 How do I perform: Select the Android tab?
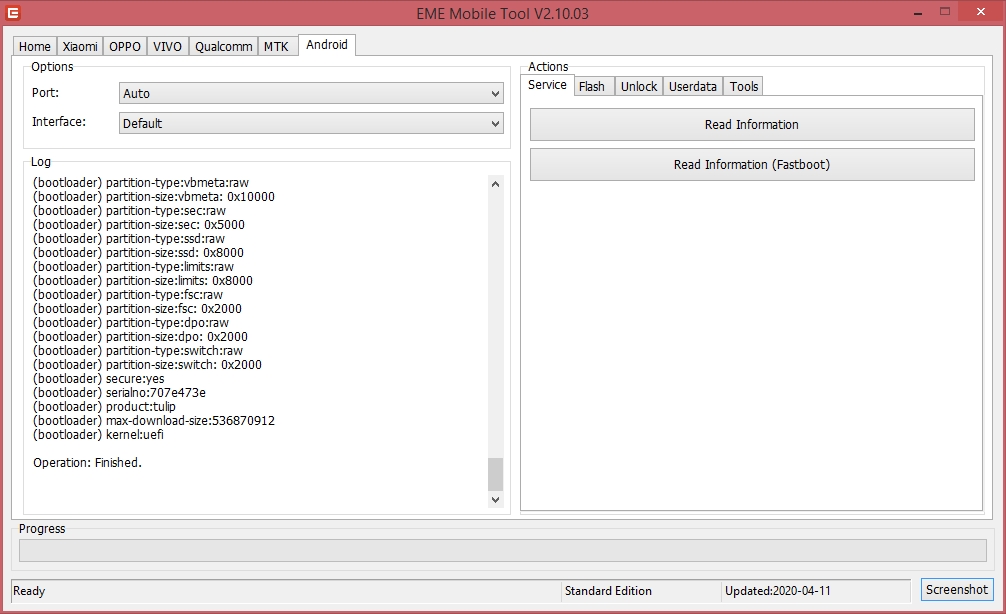(327, 44)
